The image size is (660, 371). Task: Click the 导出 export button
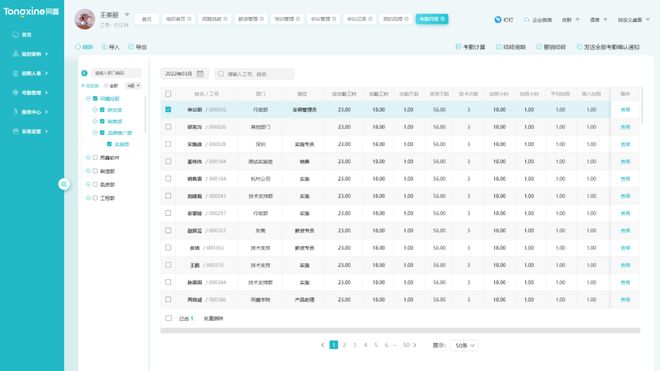click(138, 47)
